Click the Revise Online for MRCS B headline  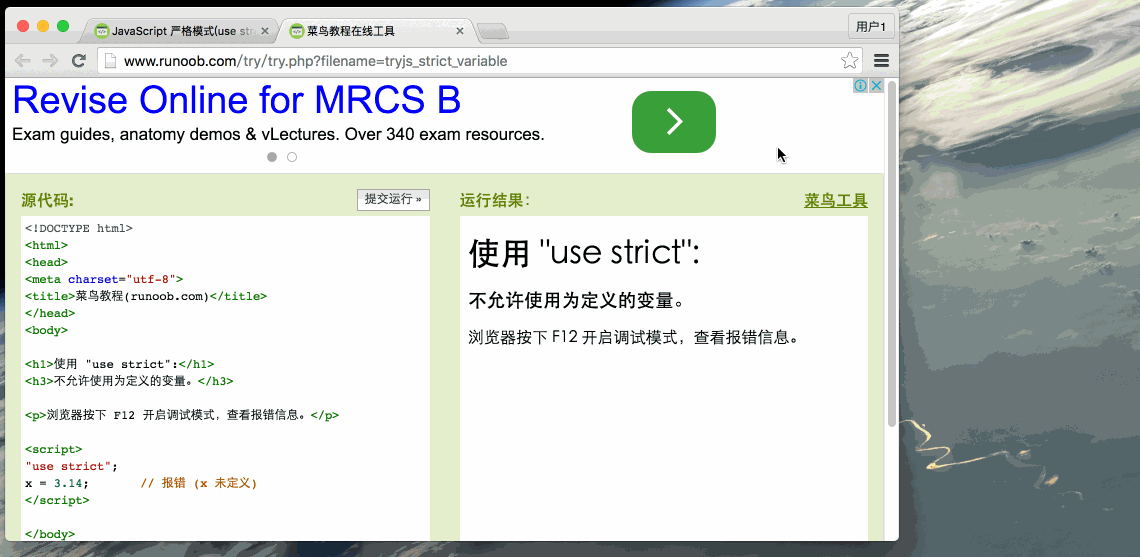(237, 100)
